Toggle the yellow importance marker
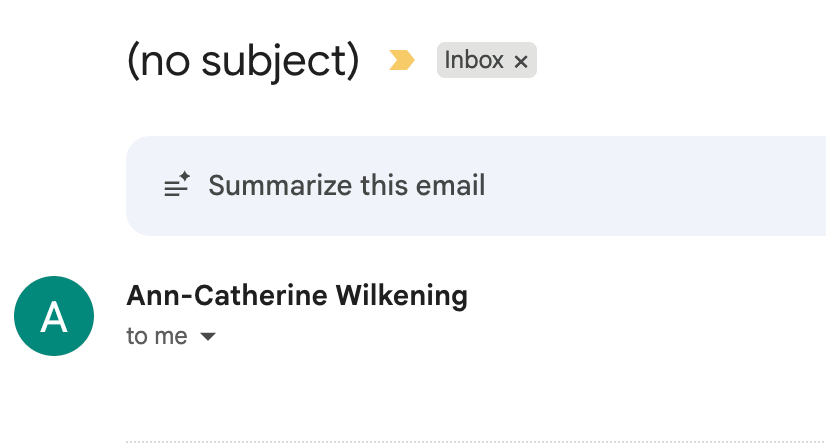The width and height of the screenshot is (826, 448). (x=402, y=62)
